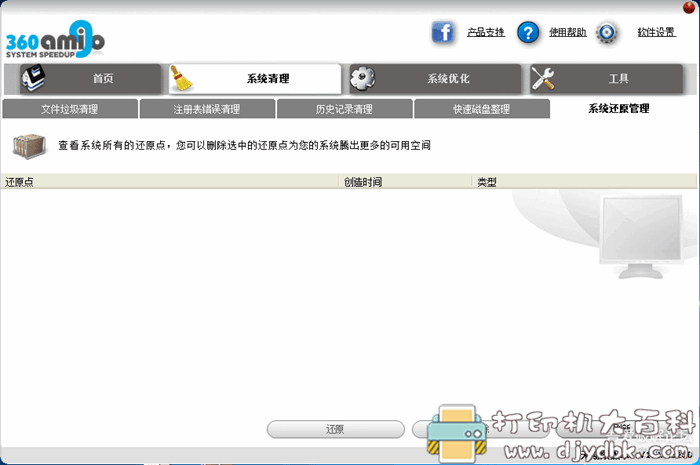The image size is (700, 465).
Task: Open the 注册表错误清理 sub-tab
Action: tap(207, 109)
